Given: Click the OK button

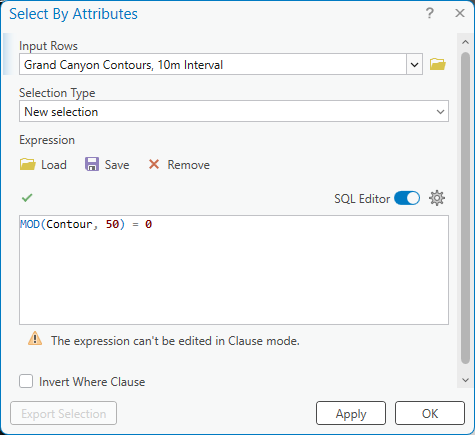Looking at the screenshot, I should tap(430, 413).
